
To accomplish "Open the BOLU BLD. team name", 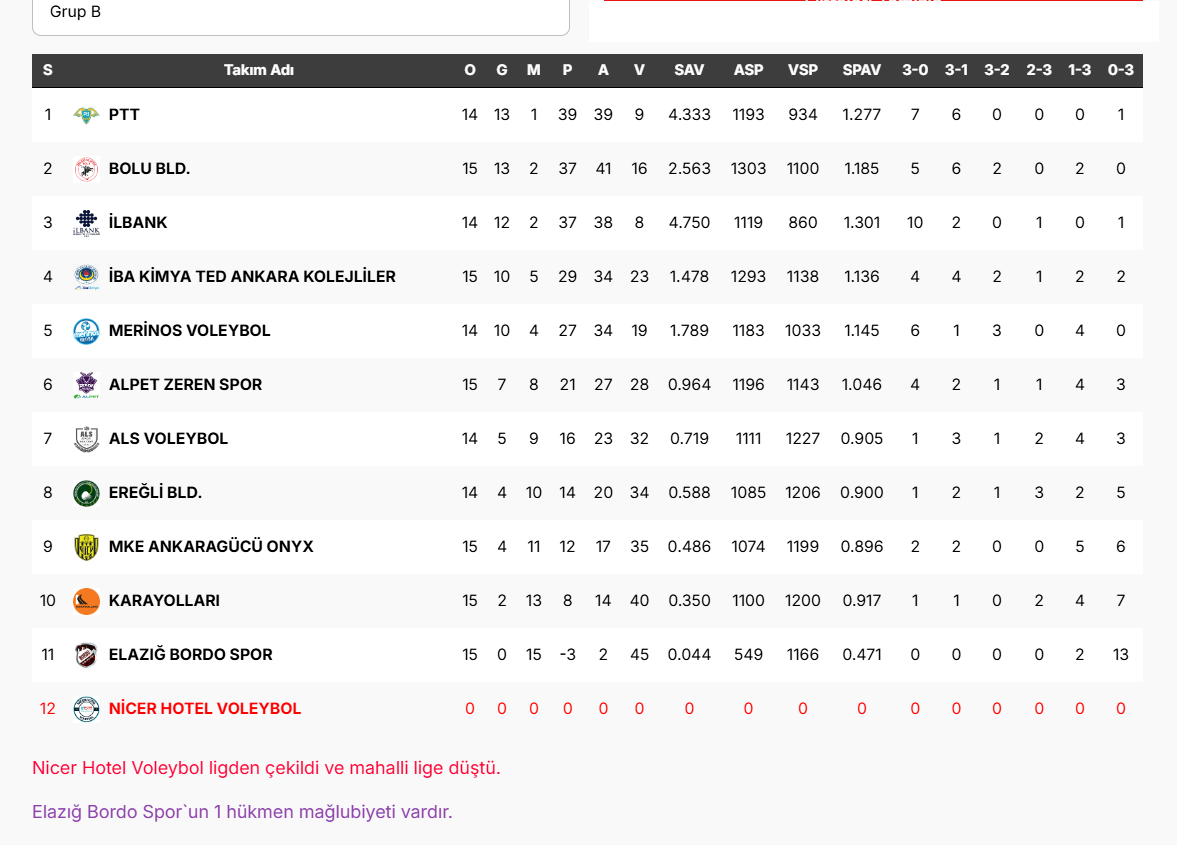I will tap(149, 169).
